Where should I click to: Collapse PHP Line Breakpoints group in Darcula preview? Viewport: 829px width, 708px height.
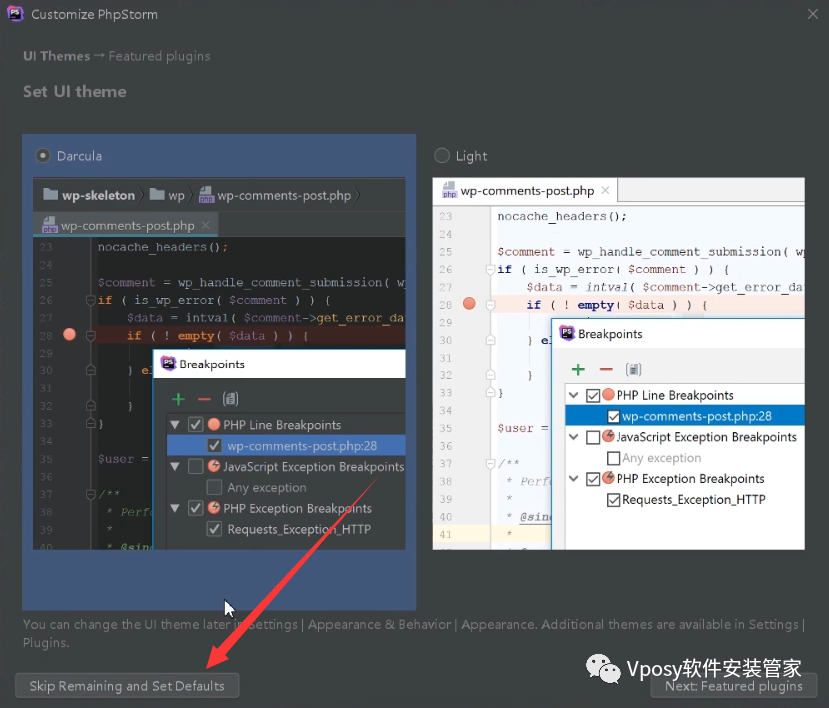click(175, 425)
